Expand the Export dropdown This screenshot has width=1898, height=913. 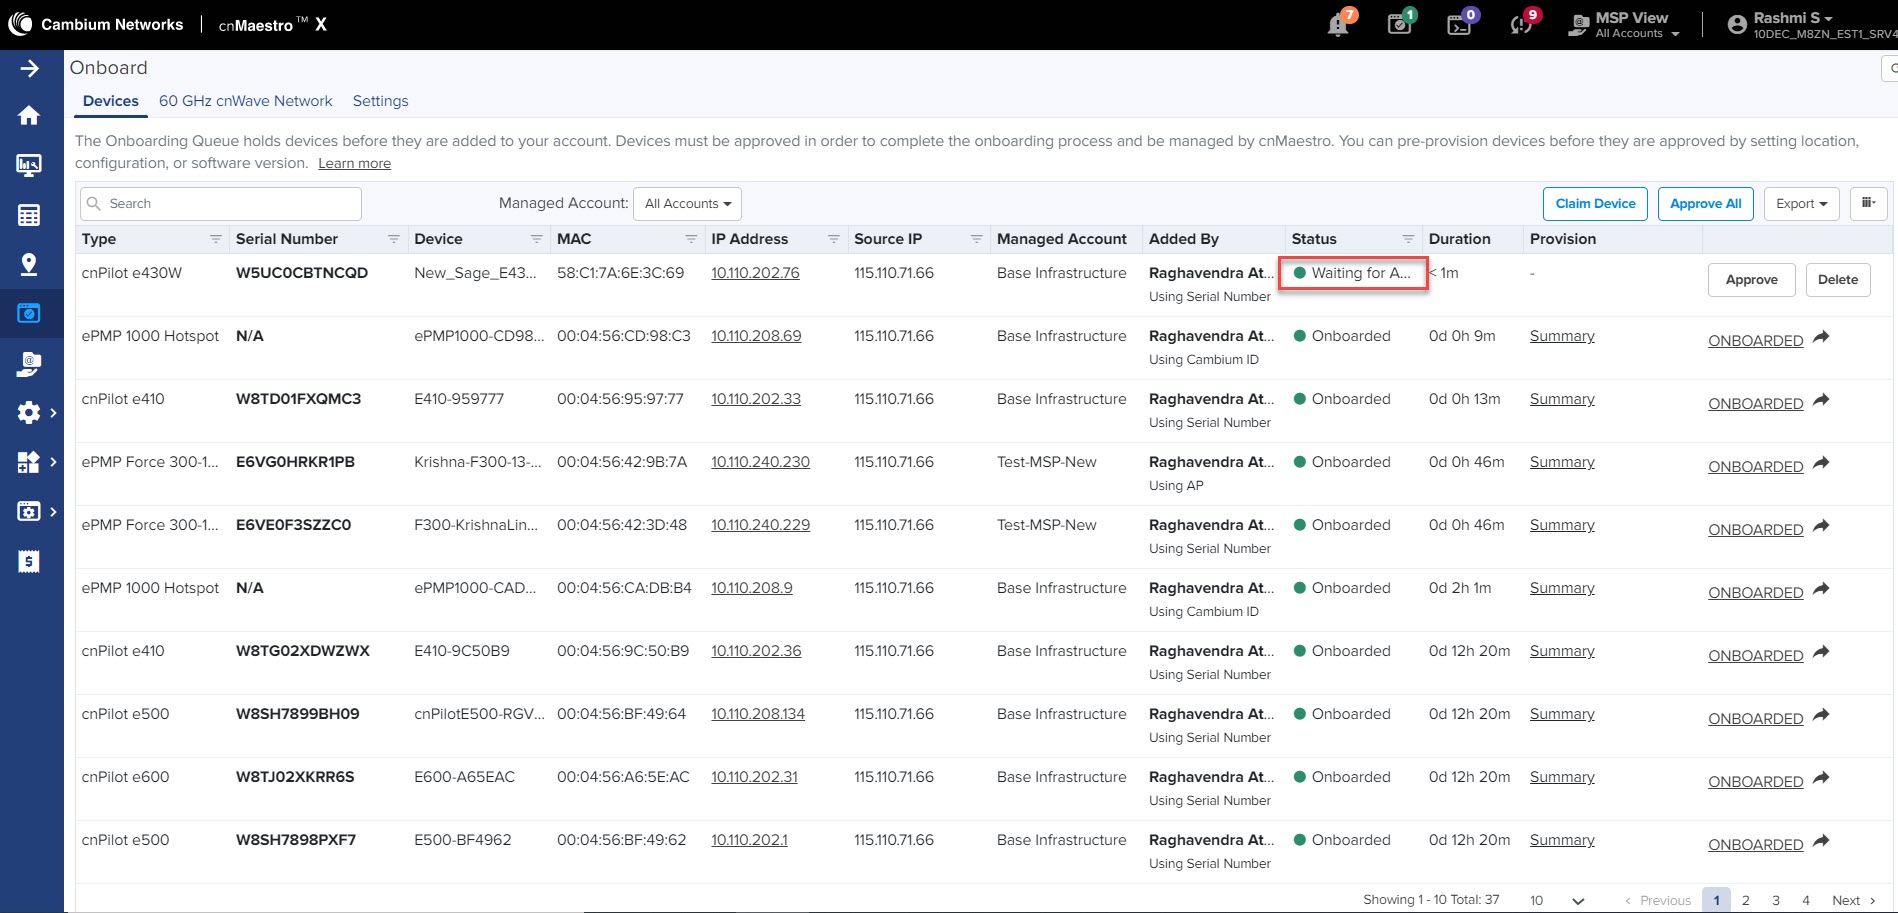point(1801,203)
